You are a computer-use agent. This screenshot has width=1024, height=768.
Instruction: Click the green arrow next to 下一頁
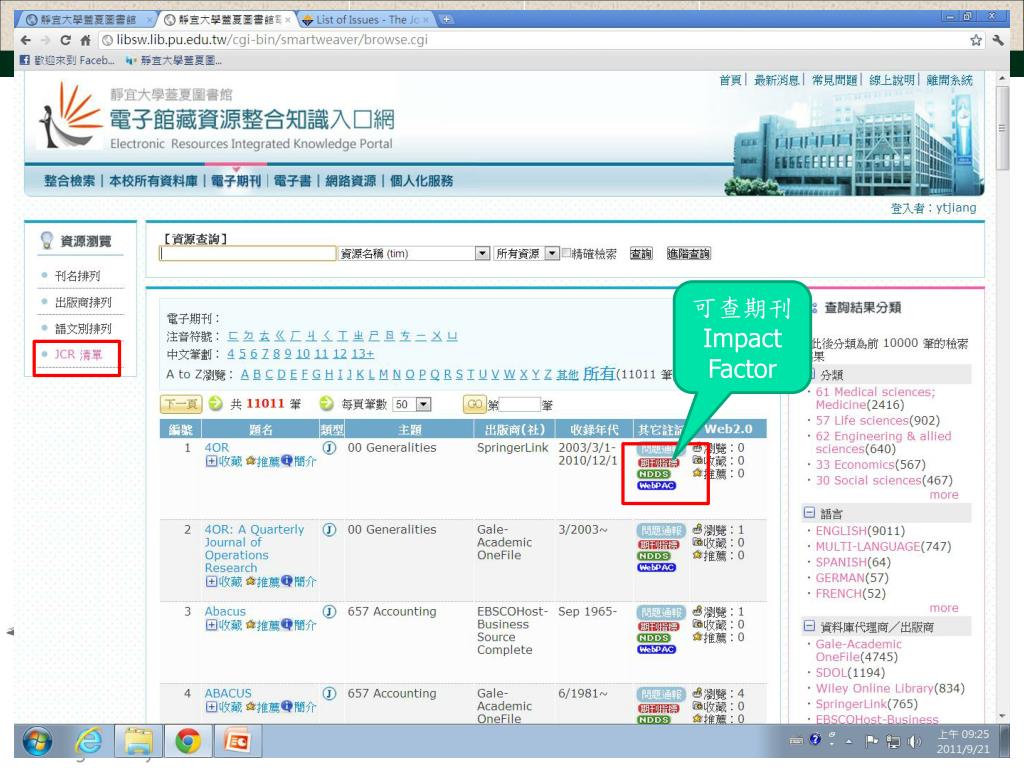(x=216, y=404)
